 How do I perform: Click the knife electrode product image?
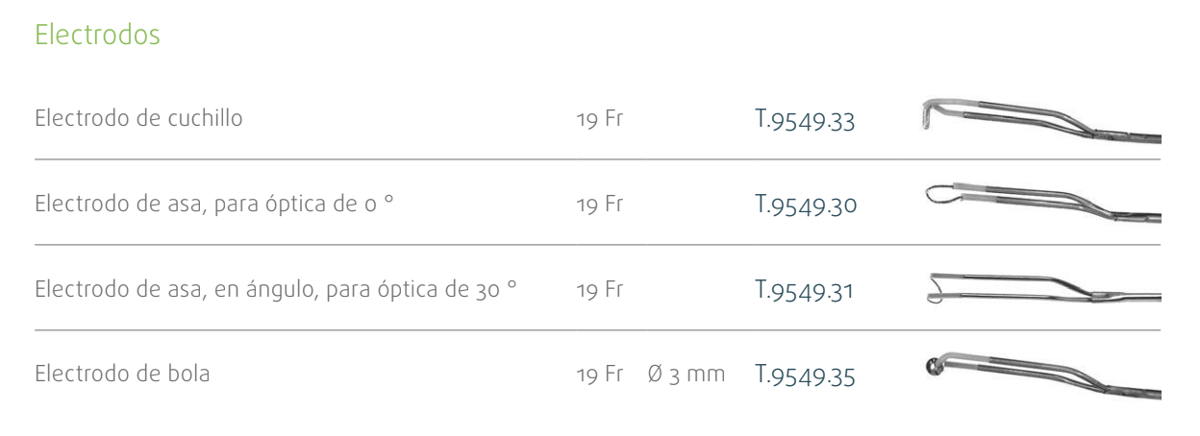(1039, 120)
